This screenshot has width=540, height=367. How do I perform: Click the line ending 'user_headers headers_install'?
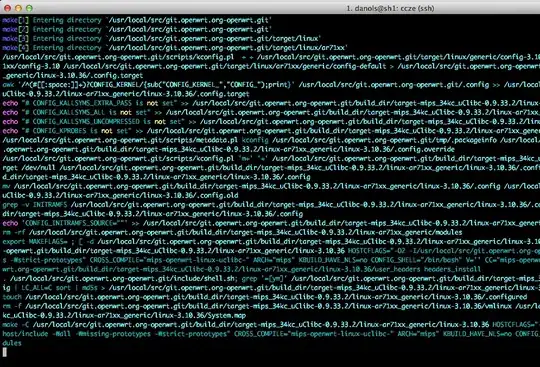click(x=241, y=269)
